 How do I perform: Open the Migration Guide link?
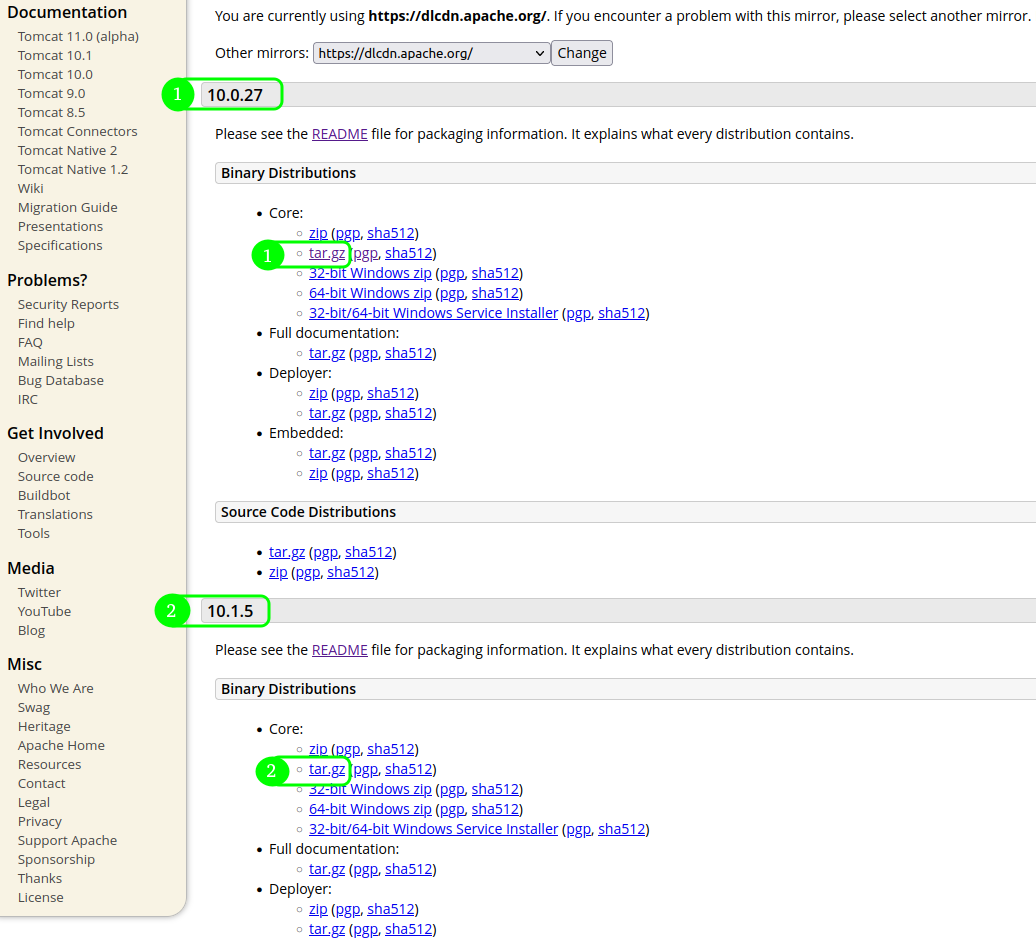pos(67,207)
